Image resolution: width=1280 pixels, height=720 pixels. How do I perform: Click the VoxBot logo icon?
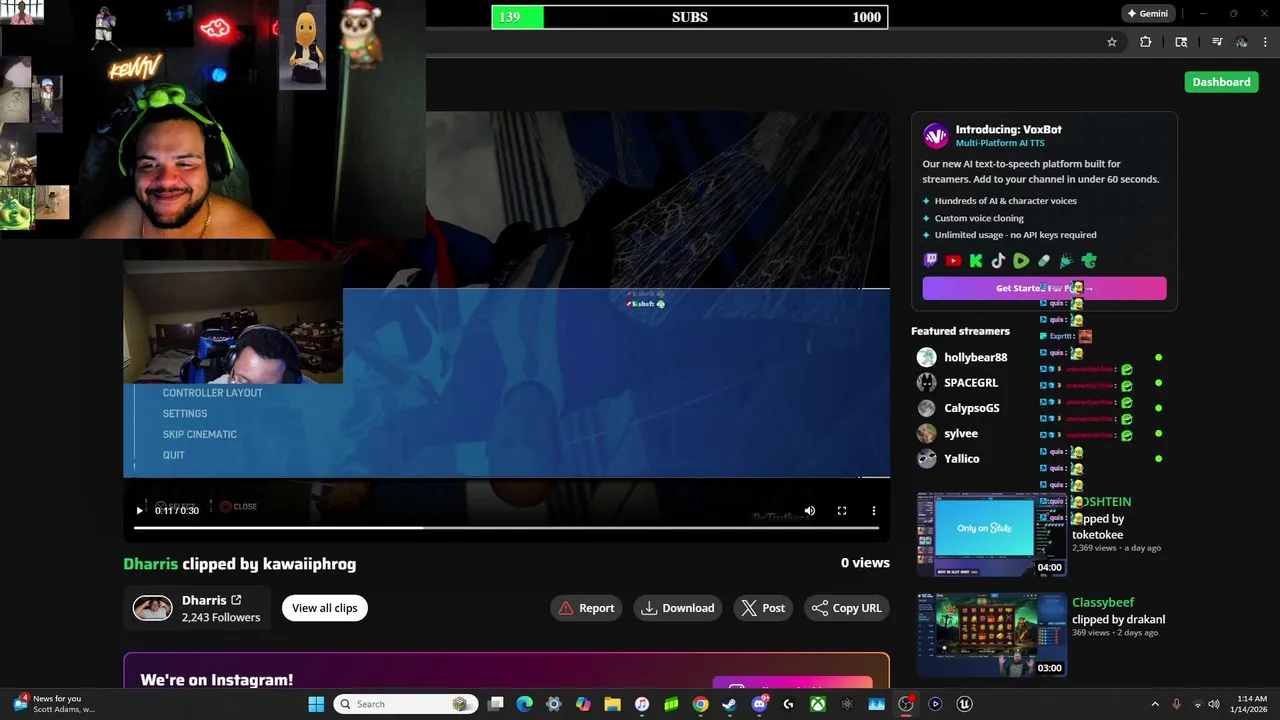[x=936, y=136]
